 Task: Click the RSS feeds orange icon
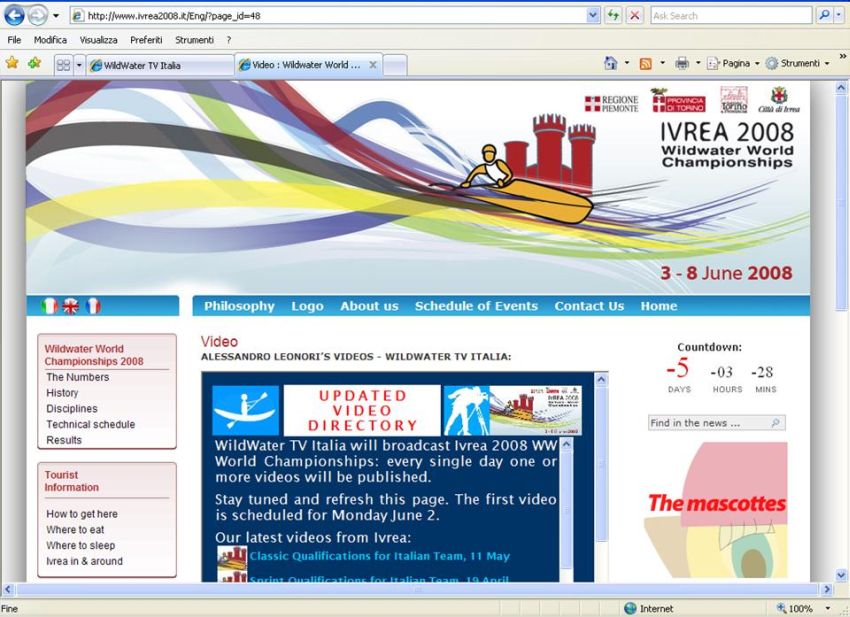(646, 64)
